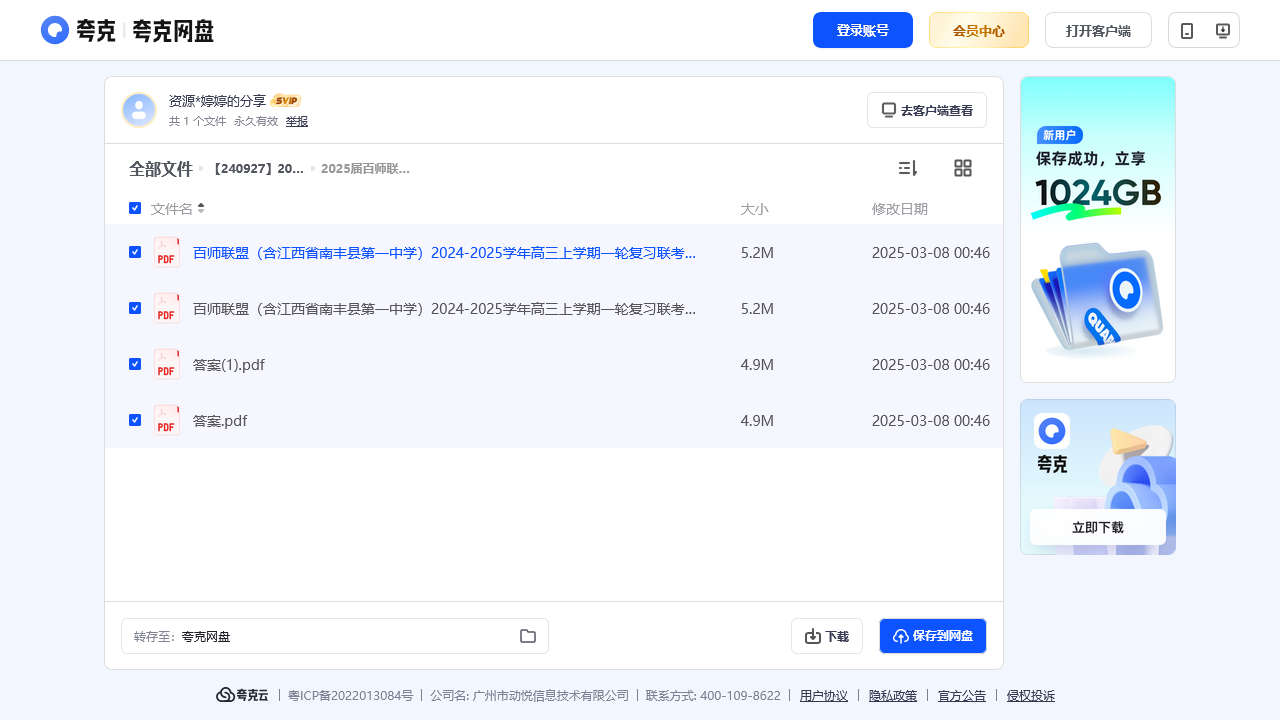Click the Quark app icon in download ad
The height and width of the screenshot is (720, 1280).
[x=1052, y=431]
